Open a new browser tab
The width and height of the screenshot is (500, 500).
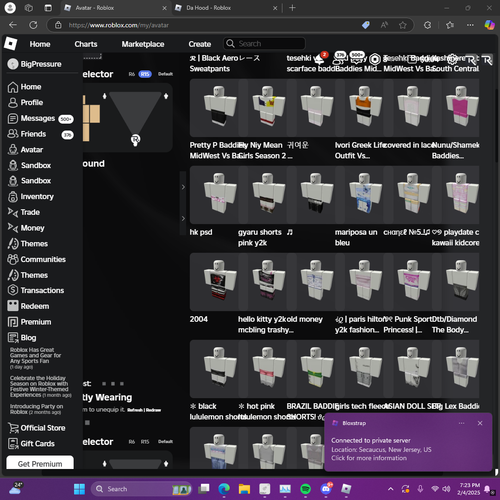click(292, 8)
